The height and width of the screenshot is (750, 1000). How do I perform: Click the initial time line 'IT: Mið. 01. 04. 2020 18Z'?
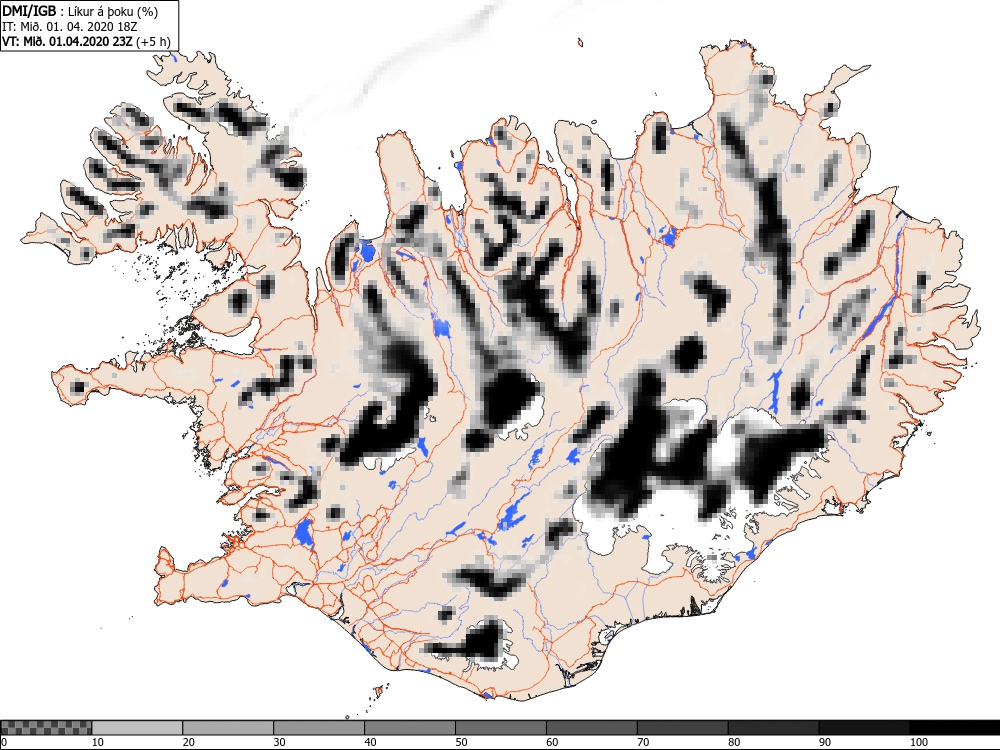click(x=70, y=27)
